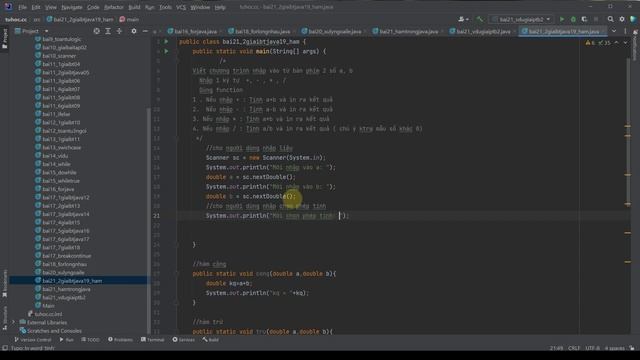Viewport: 640px width, 360px height.
Task: Open Build tool window button
Action: point(211,340)
